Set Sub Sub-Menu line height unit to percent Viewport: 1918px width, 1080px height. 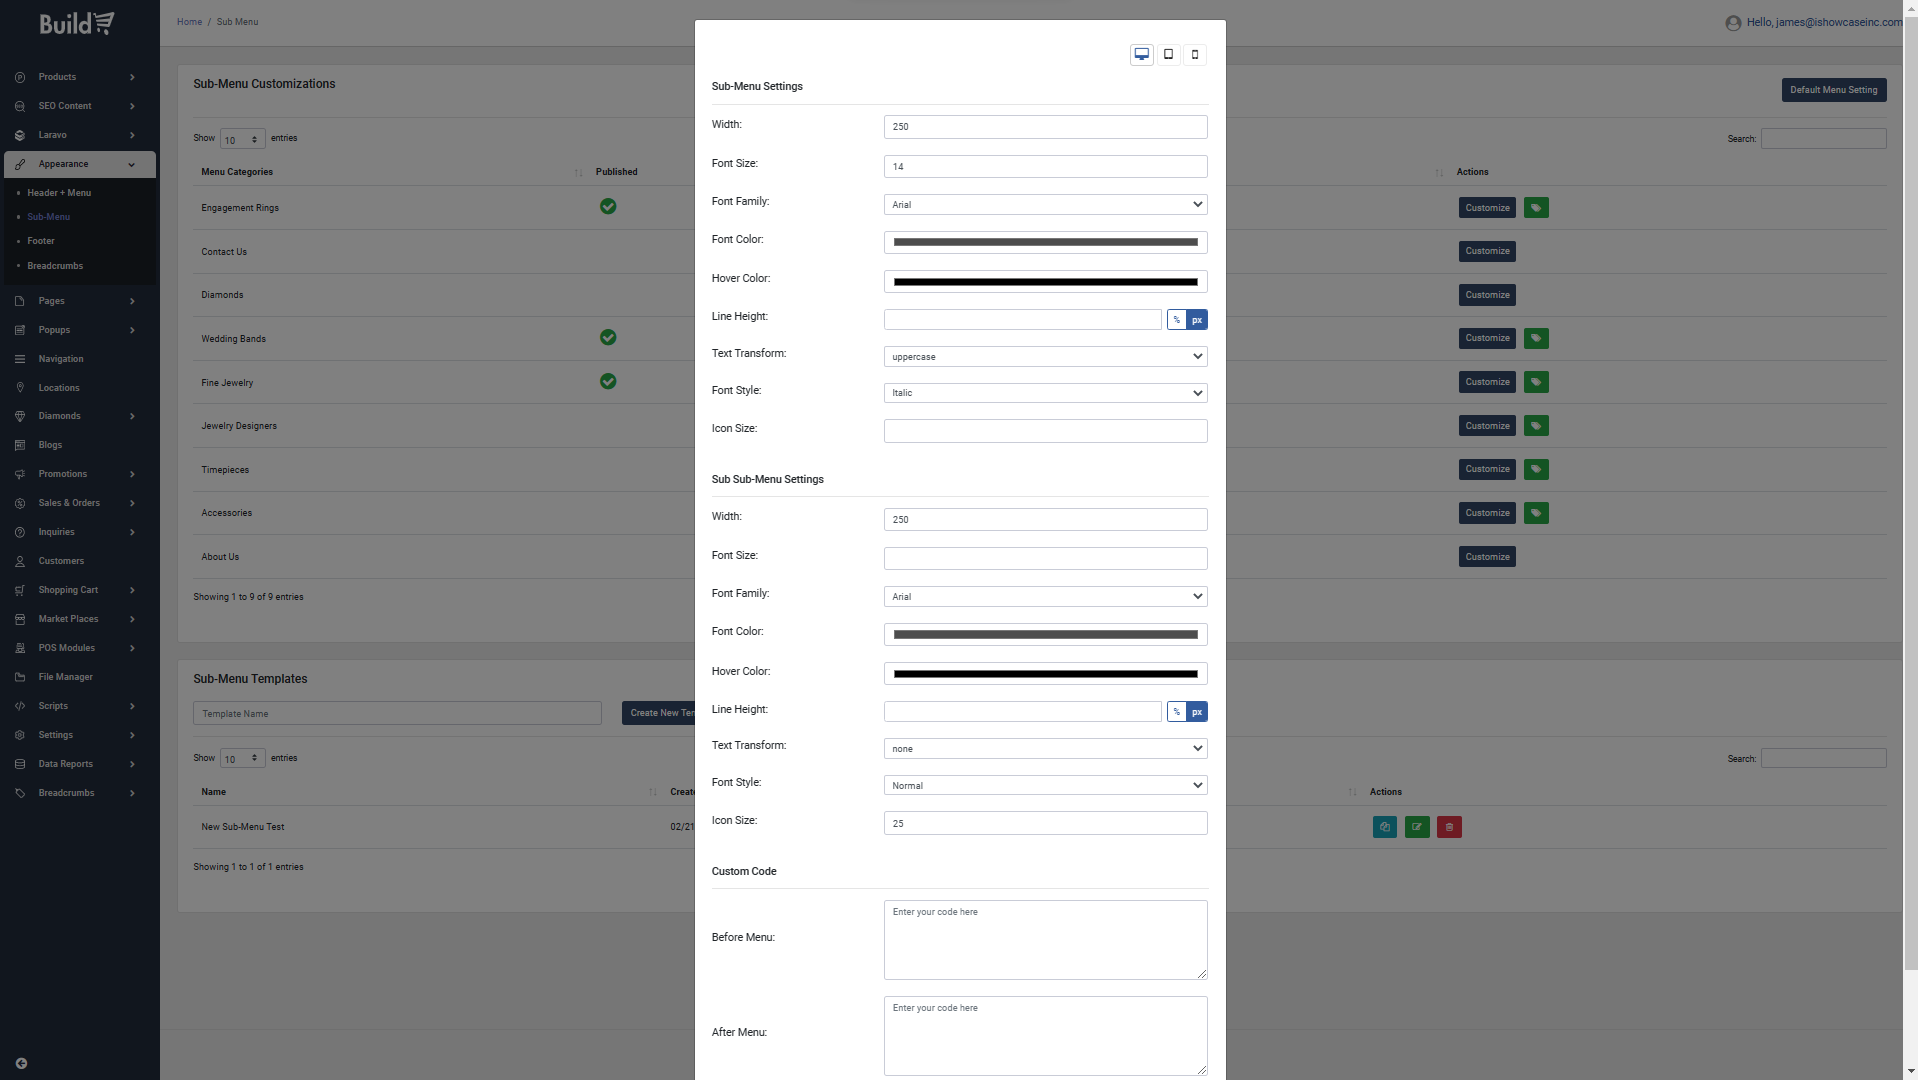[x=1176, y=712]
